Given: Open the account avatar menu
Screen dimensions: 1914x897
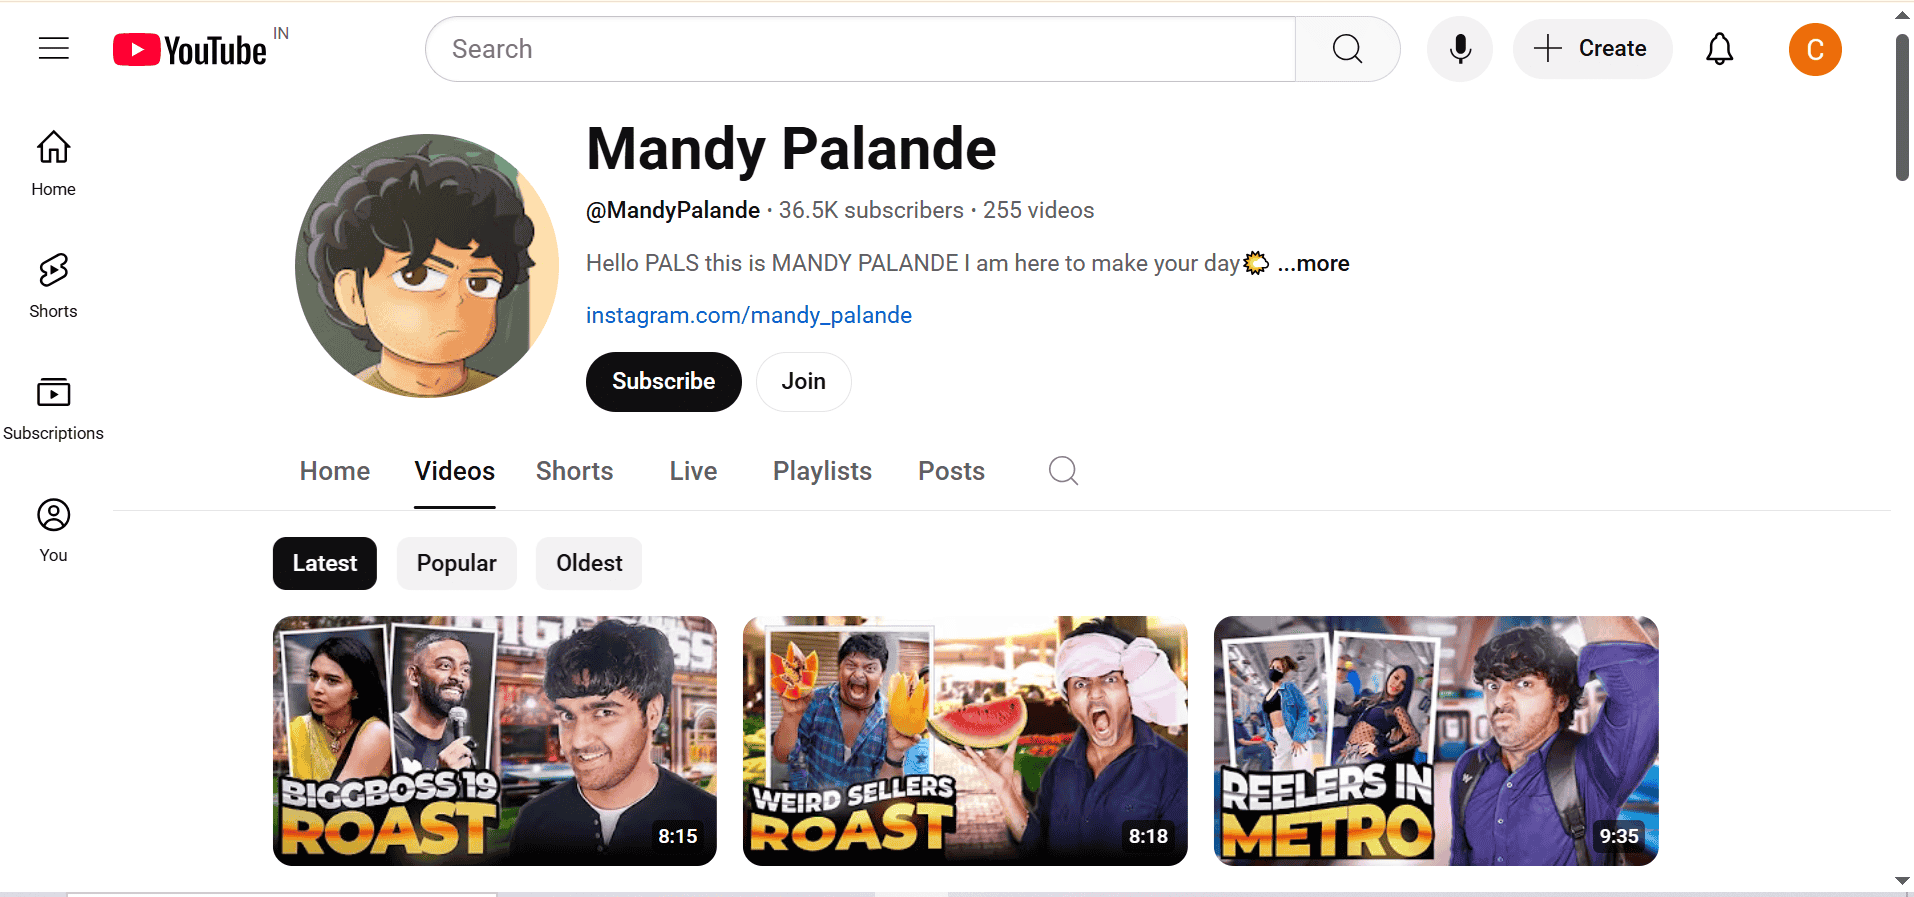Looking at the screenshot, I should (x=1814, y=49).
